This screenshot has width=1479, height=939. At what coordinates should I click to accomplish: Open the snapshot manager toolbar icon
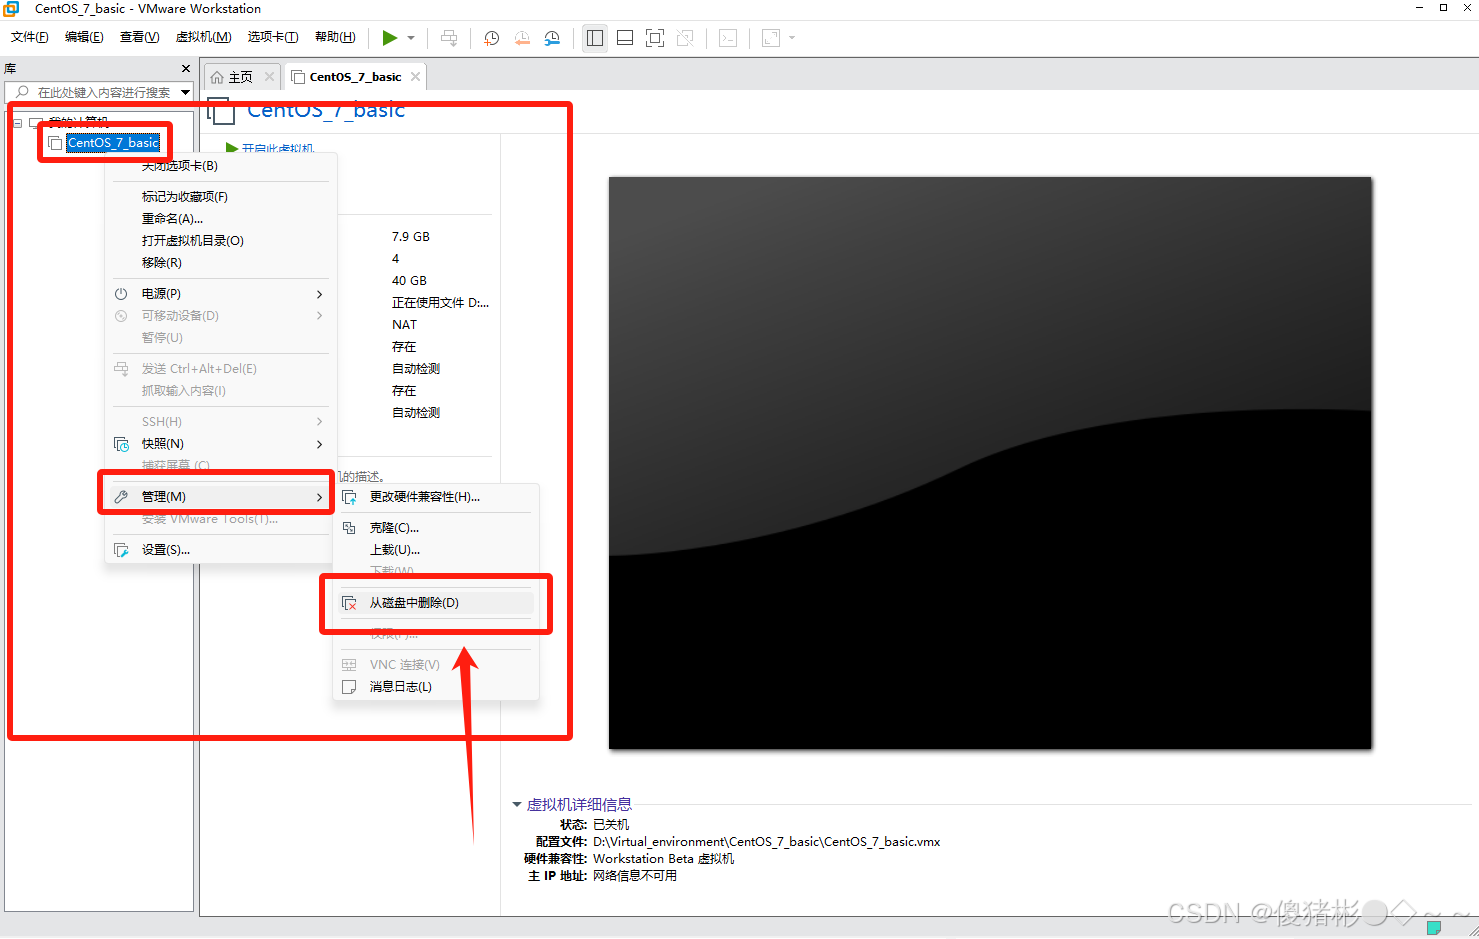[x=552, y=38]
